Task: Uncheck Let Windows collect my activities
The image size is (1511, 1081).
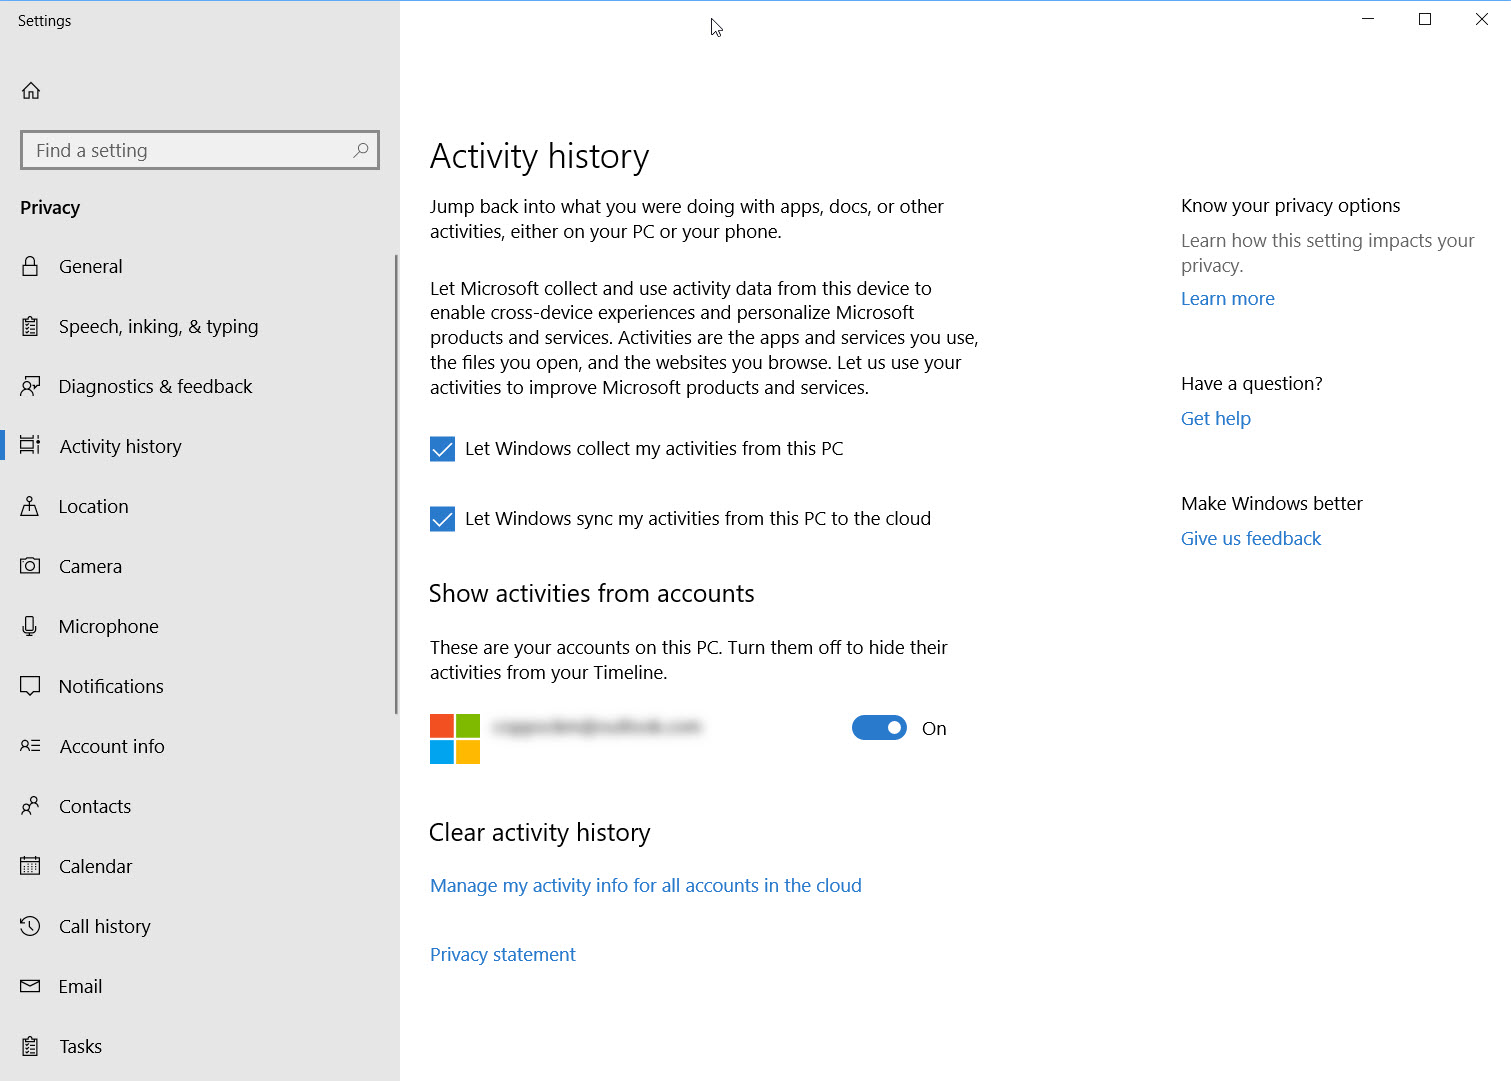Action: point(442,449)
